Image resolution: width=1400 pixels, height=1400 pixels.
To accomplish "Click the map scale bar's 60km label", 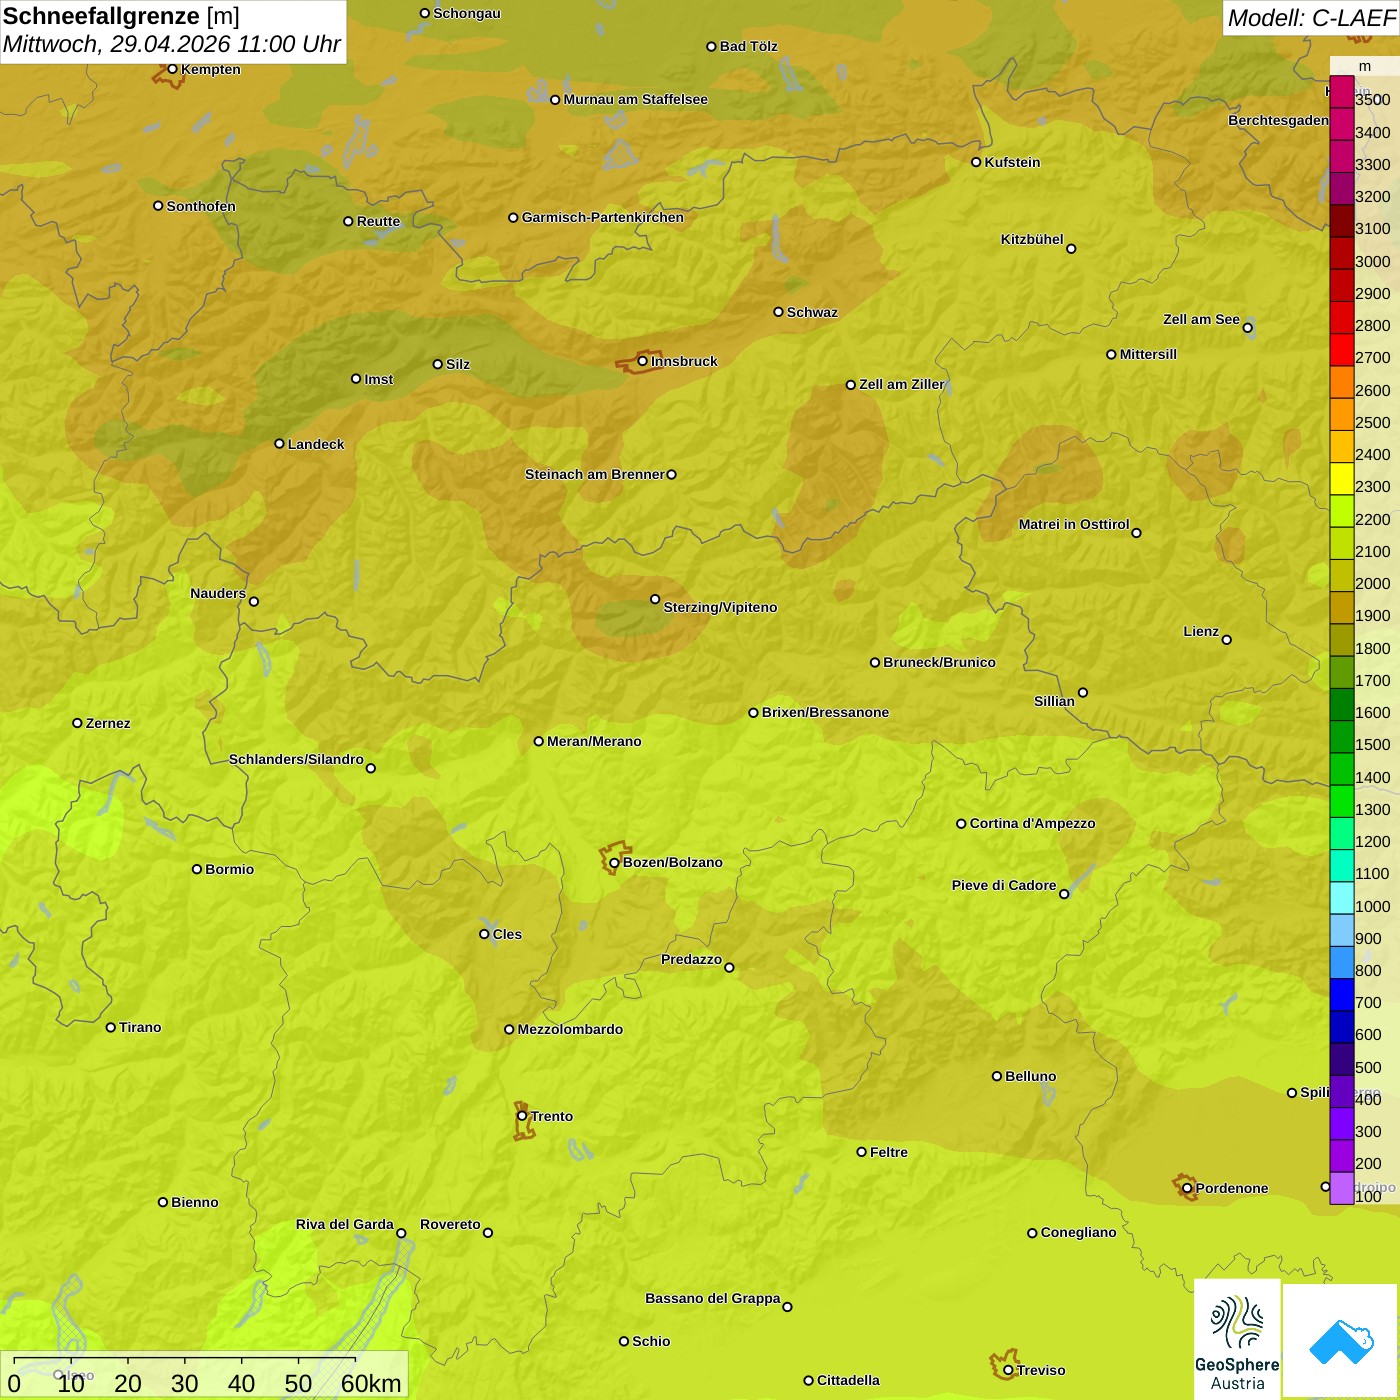I will 371,1384.
